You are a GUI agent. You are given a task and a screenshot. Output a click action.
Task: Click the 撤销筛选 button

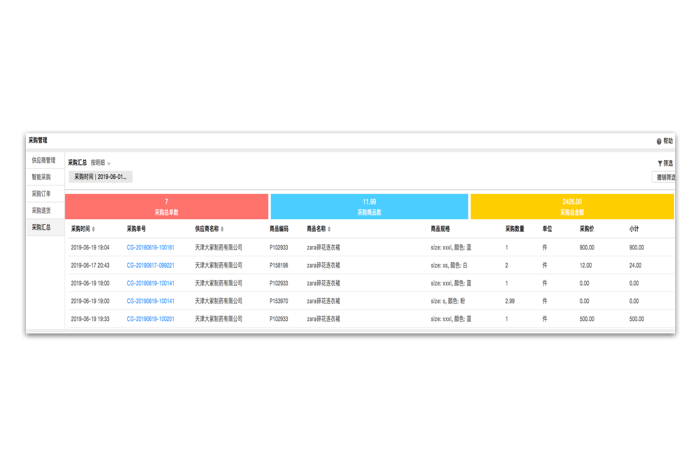point(664,177)
